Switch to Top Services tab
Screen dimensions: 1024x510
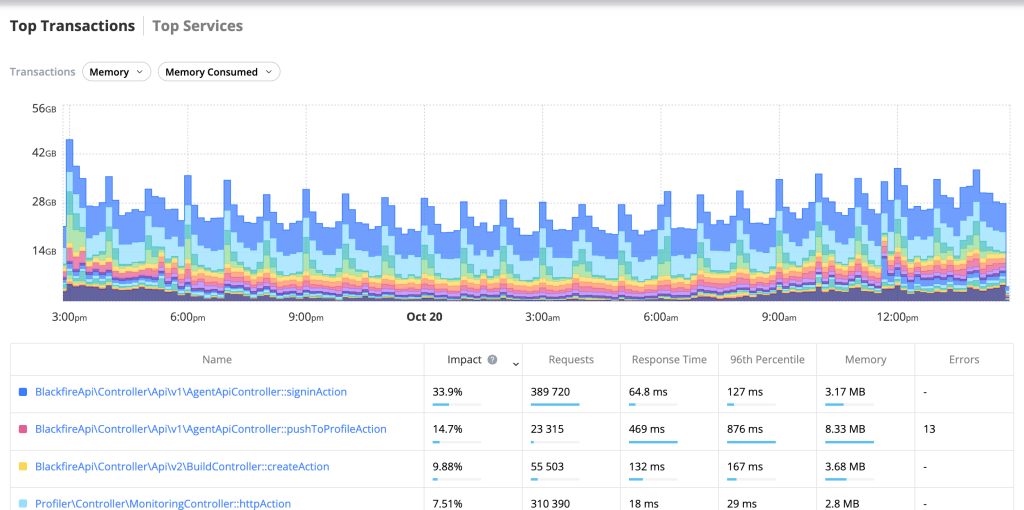tap(197, 26)
